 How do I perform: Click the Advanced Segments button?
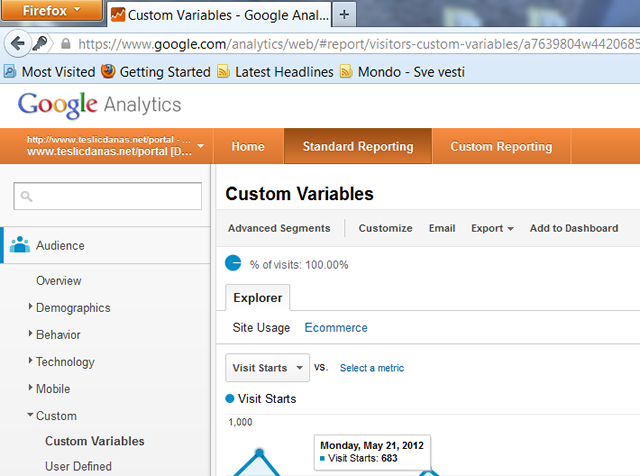click(x=279, y=228)
